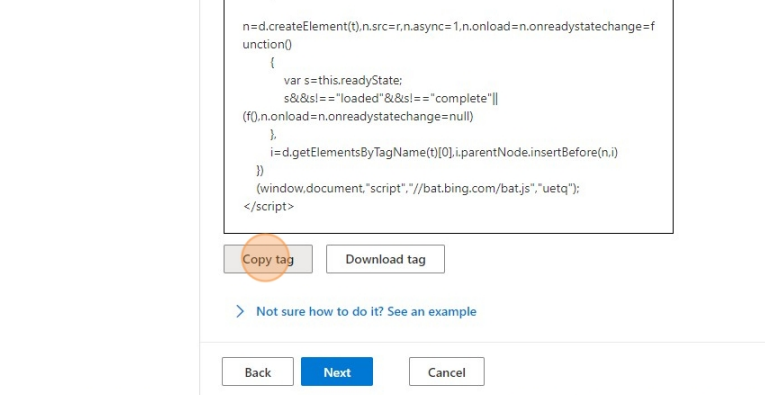Click the Download tag button
The image size is (765, 395).
pyautogui.click(x=385, y=259)
